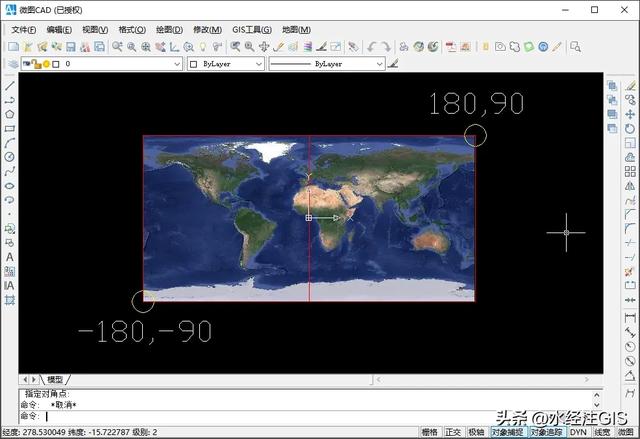
Task: Click the 极轴 polar button
Action: [x=477, y=432]
